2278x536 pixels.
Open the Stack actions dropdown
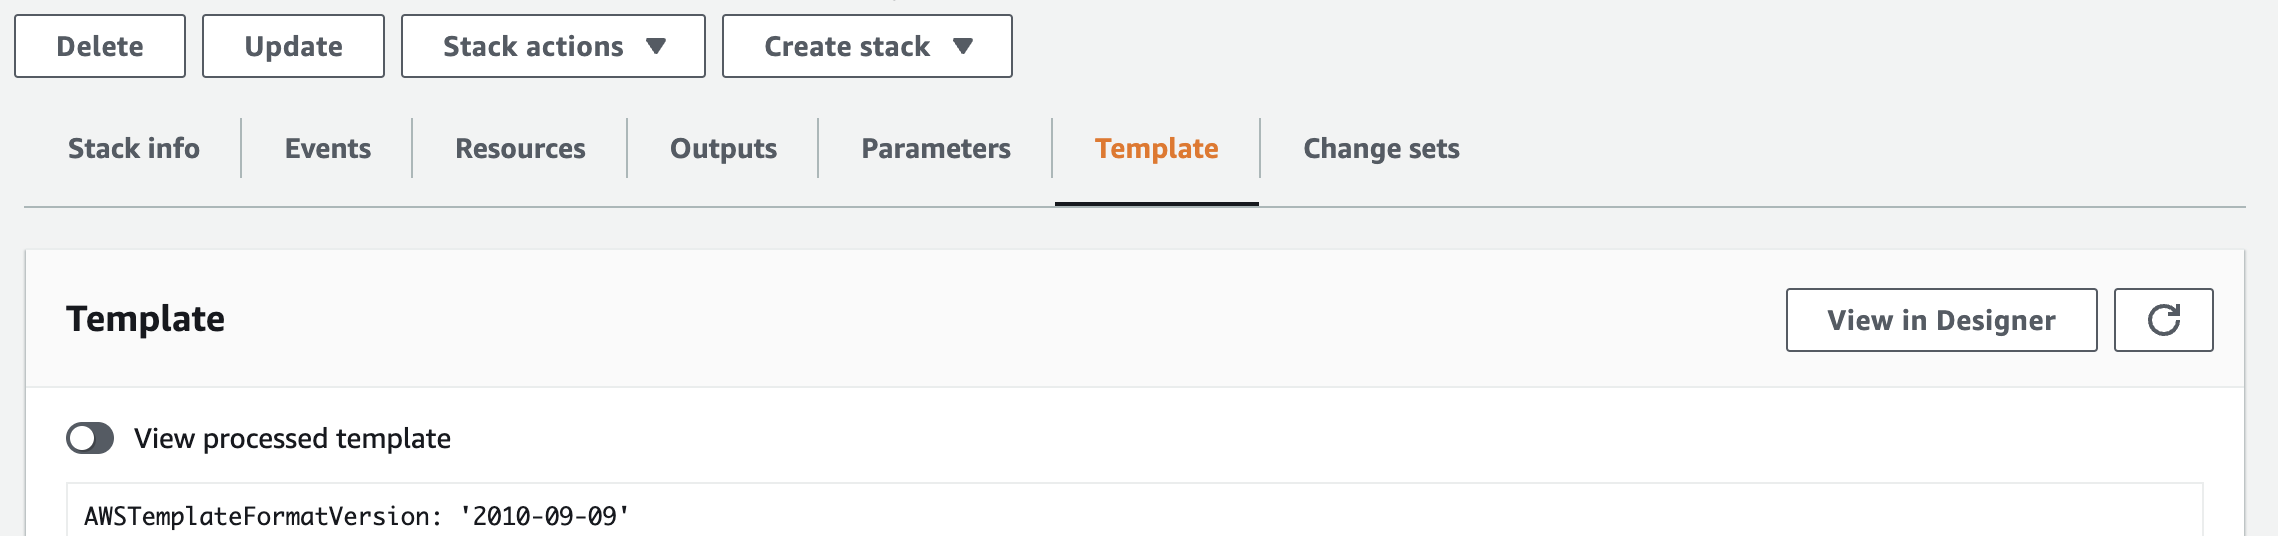click(552, 46)
